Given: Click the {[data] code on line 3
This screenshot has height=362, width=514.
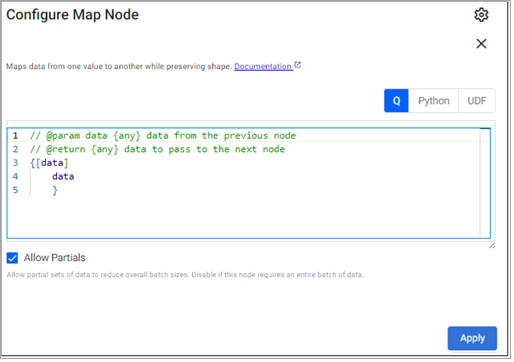Looking at the screenshot, I should coord(49,163).
